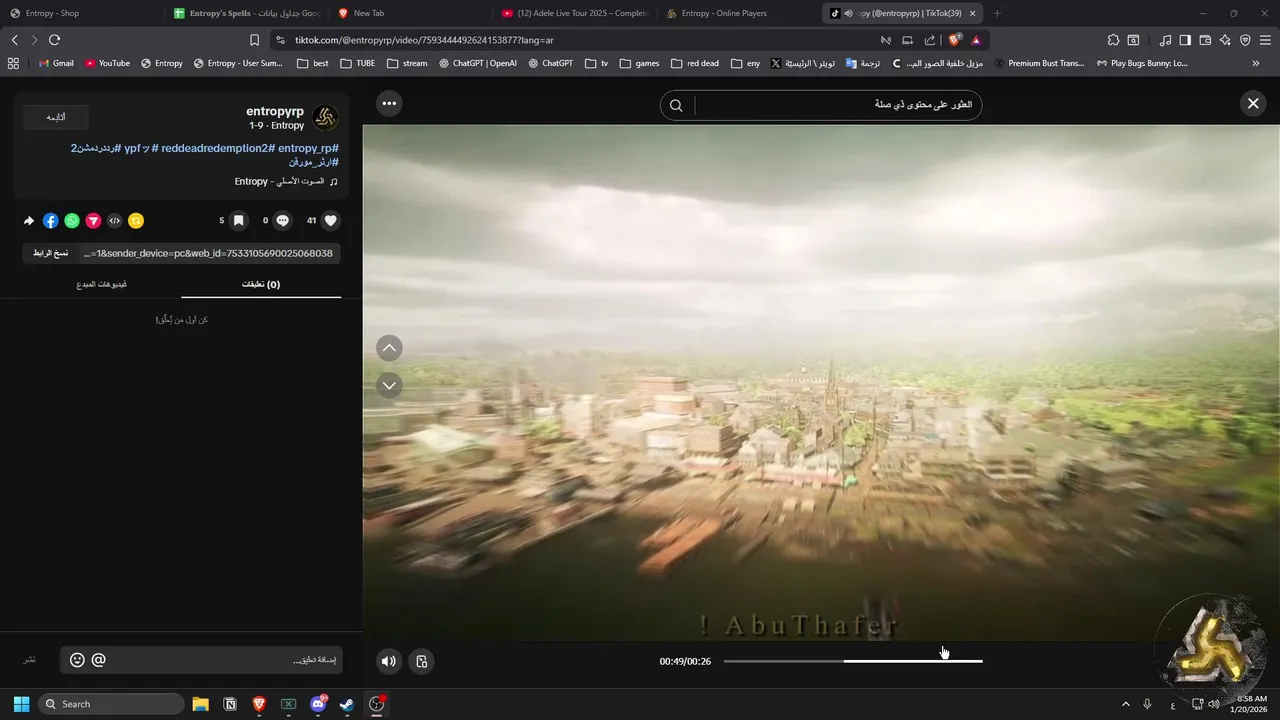Image resolution: width=1280 pixels, height=720 pixels.
Task: Go to the next video using the down chevron
Action: (x=389, y=385)
